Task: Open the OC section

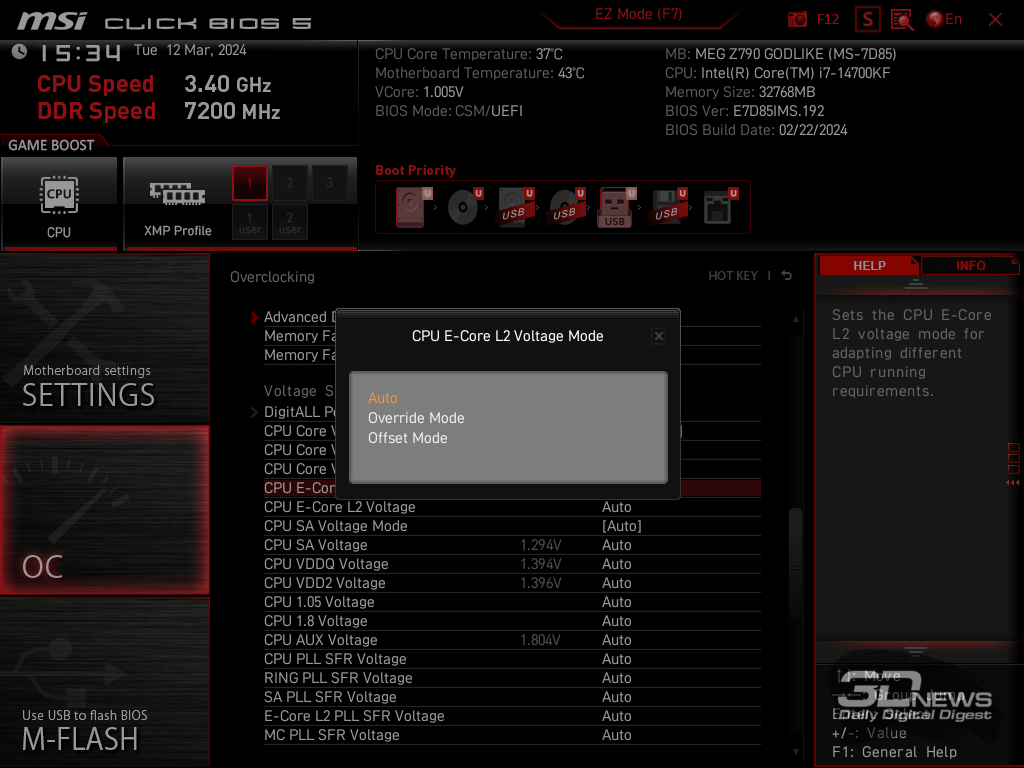Action: [104, 510]
